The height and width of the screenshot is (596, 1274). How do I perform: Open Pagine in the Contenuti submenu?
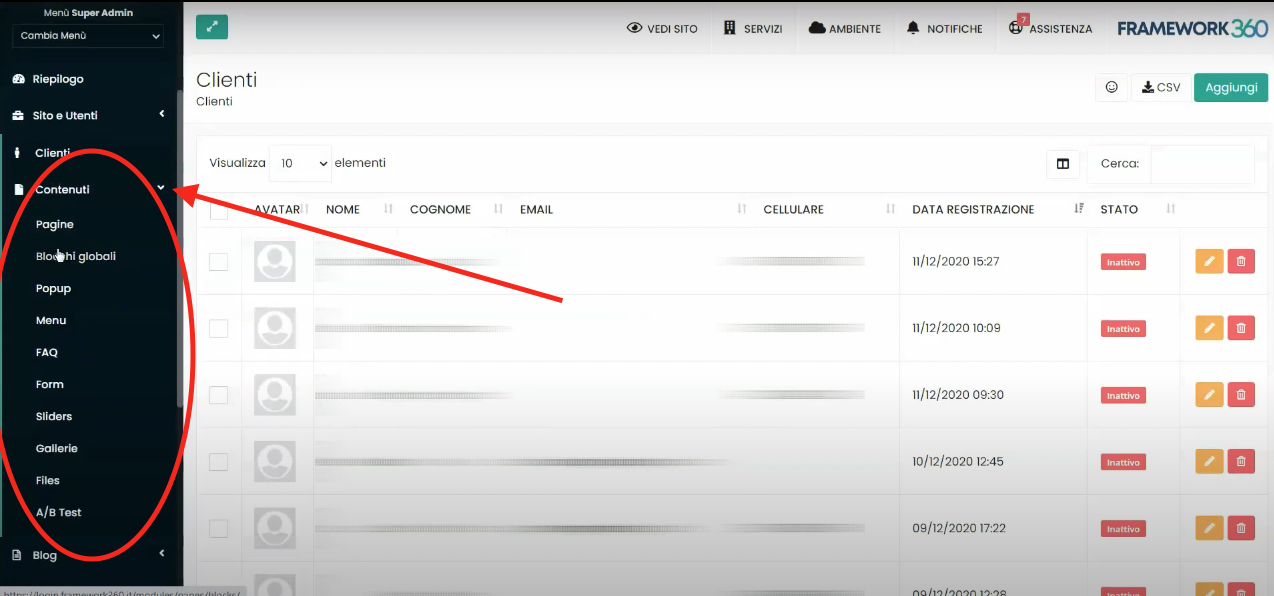click(x=55, y=224)
